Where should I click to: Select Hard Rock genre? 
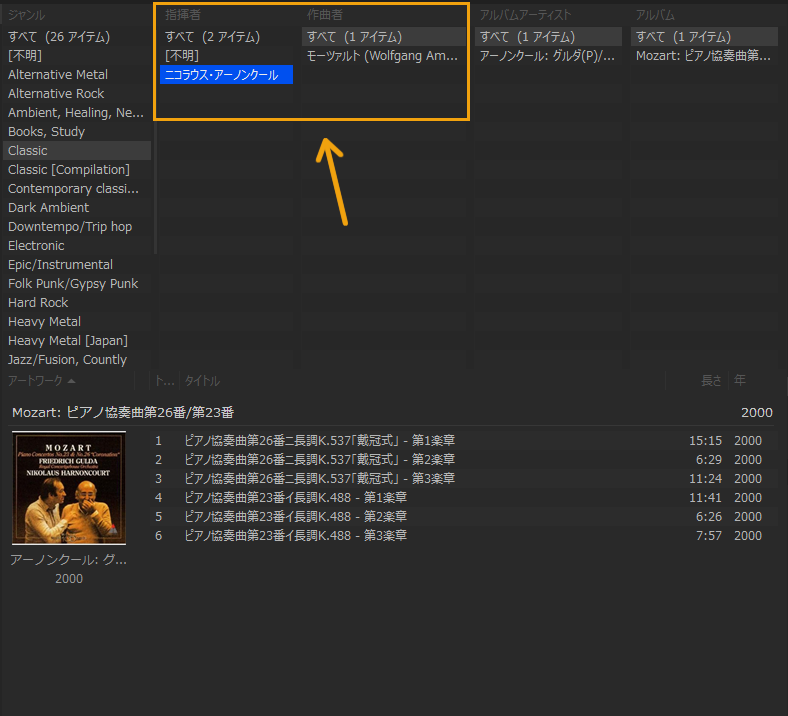click(77, 302)
